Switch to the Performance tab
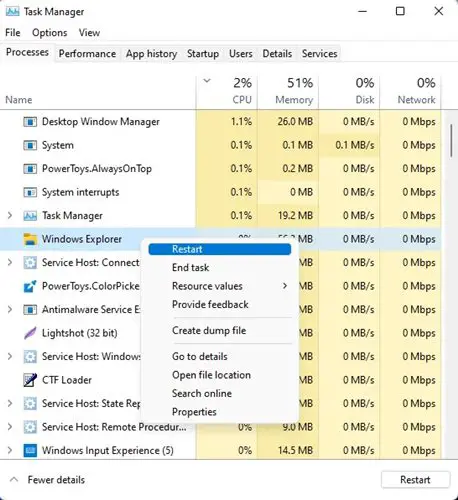Screen dimensions: 458x500 [x=87, y=54]
